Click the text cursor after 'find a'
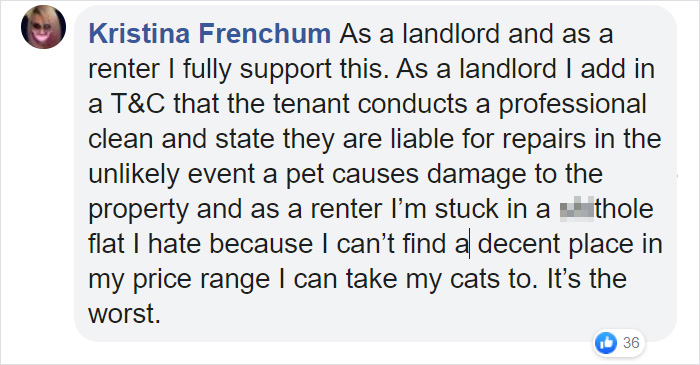 pos(469,245)
